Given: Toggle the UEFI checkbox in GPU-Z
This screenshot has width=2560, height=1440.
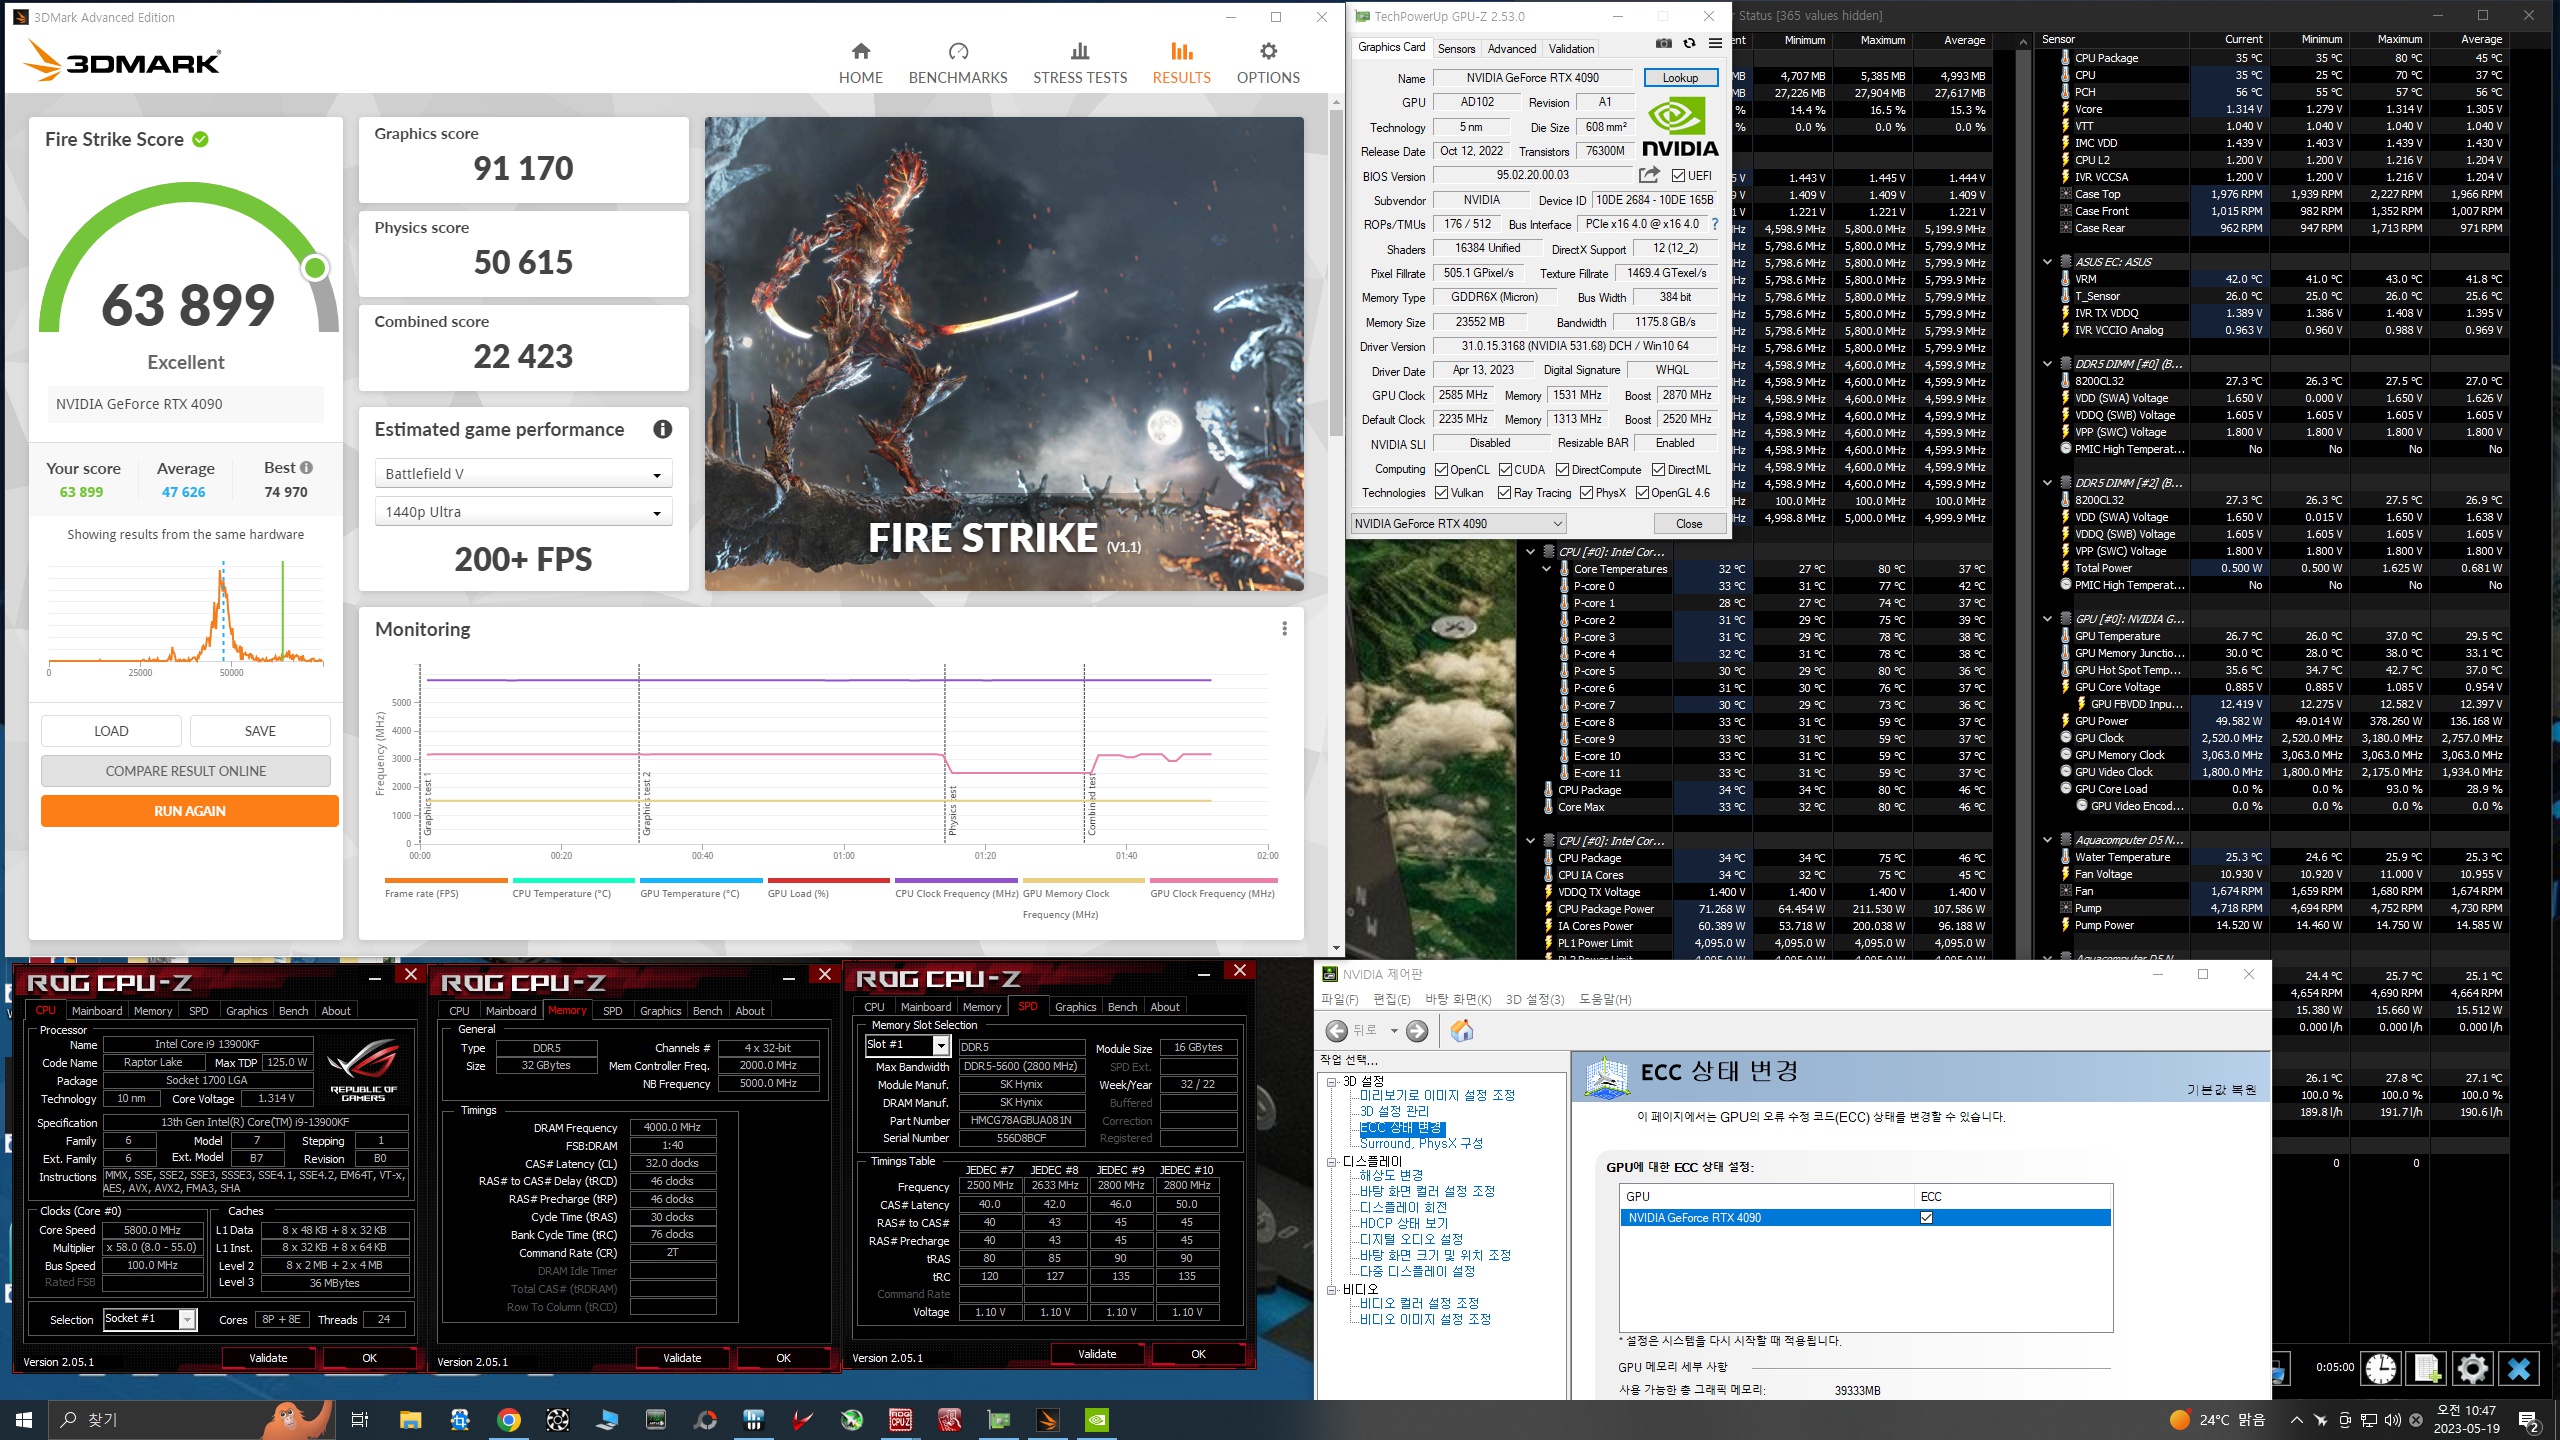Looking at the screenshot, I should (1679, 176).
